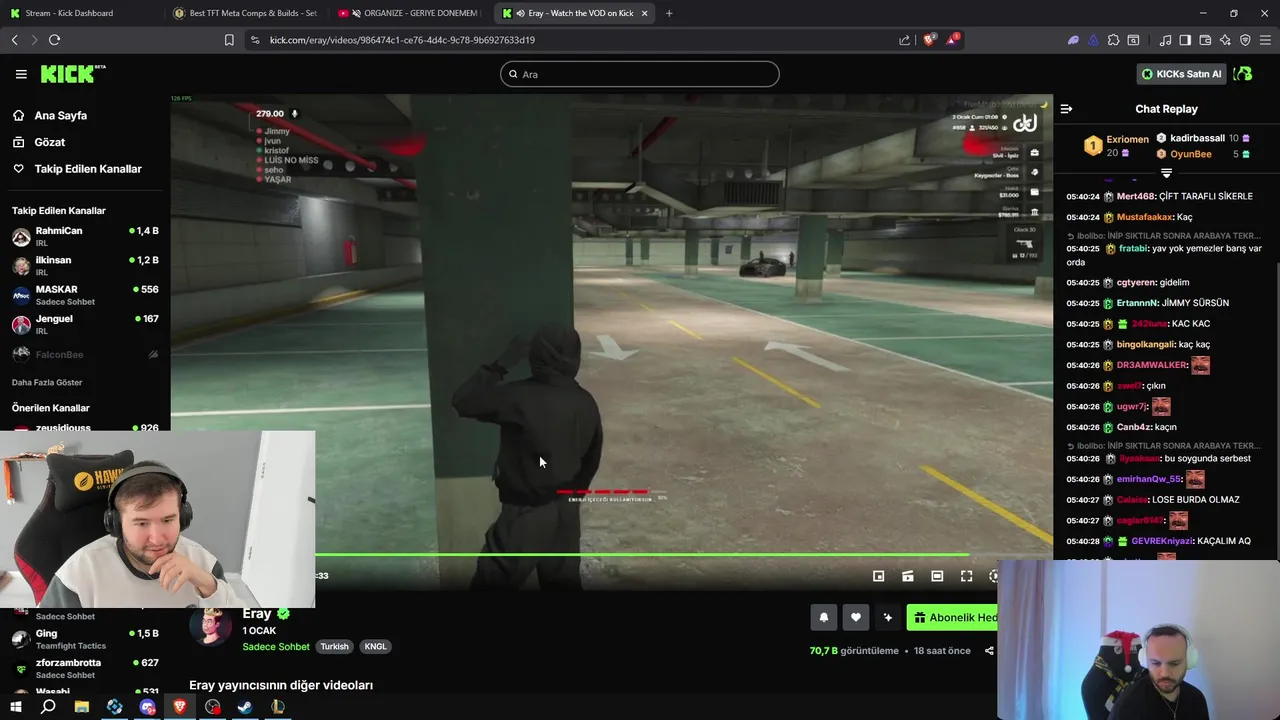Screen dimensions: 1280x720
Task: Open the Leo AI sparkle icon
Action: [1225, 40]
